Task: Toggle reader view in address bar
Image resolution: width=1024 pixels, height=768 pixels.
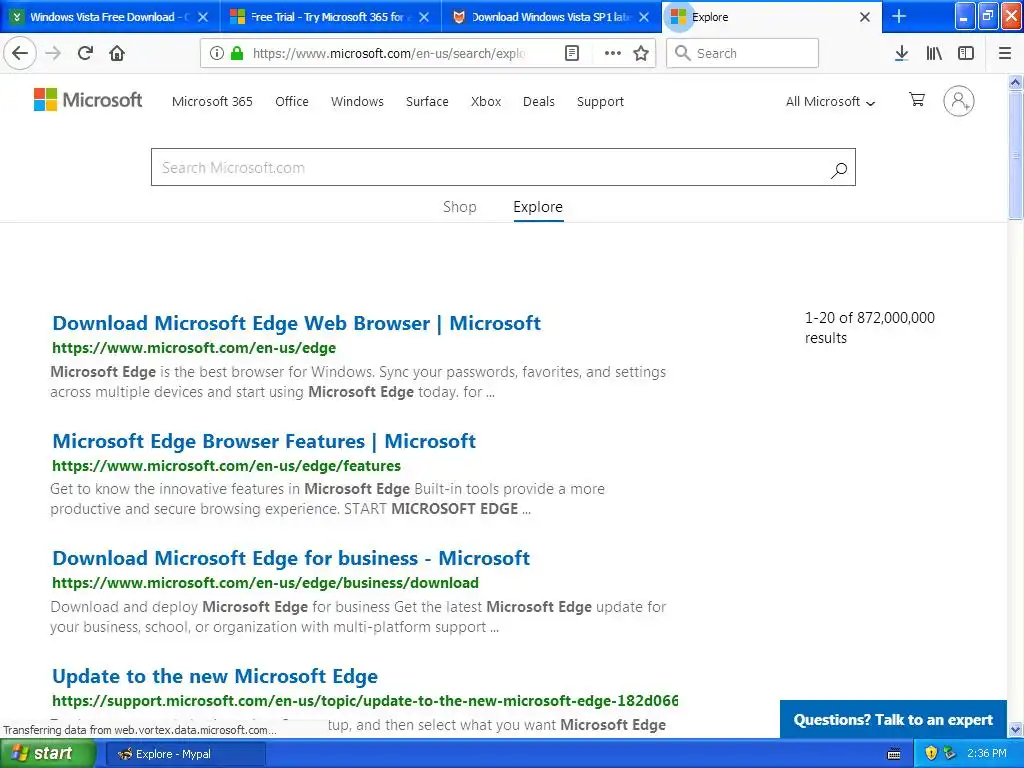Action: point(572,53)
